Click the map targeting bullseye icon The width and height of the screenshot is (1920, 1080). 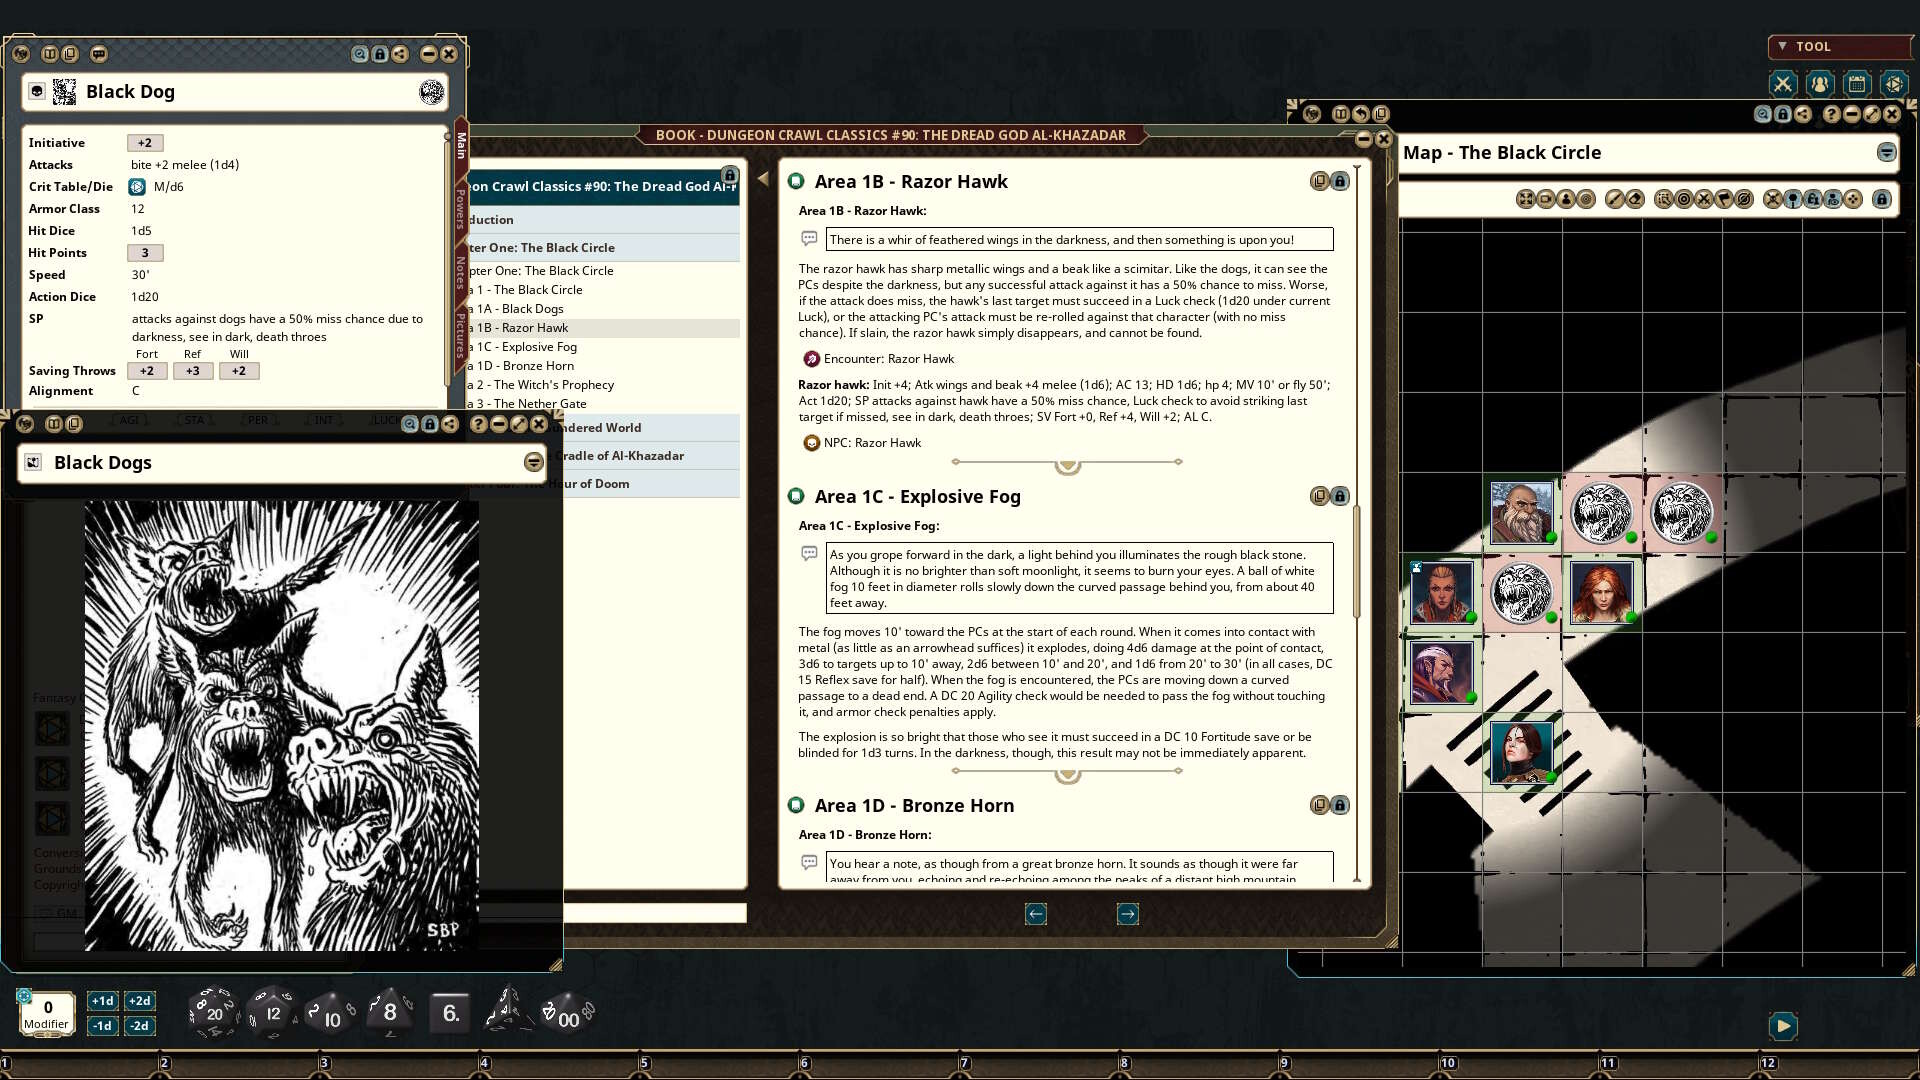pos(1684,199)
